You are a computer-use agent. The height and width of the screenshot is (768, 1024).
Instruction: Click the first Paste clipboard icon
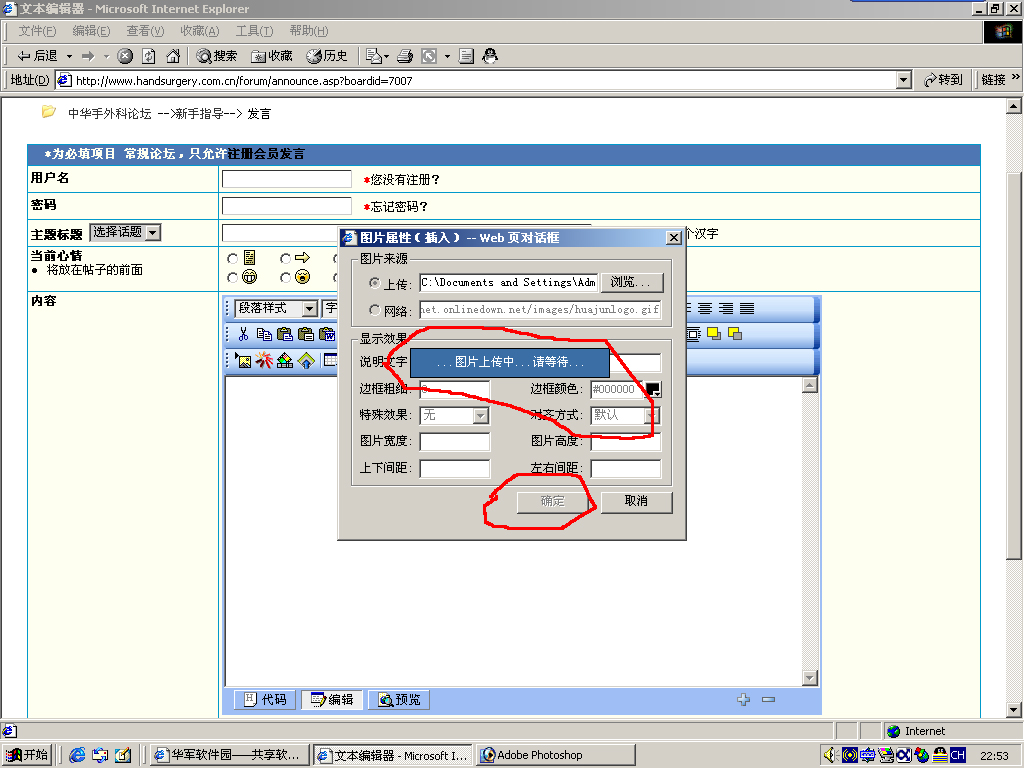[285, 334]
